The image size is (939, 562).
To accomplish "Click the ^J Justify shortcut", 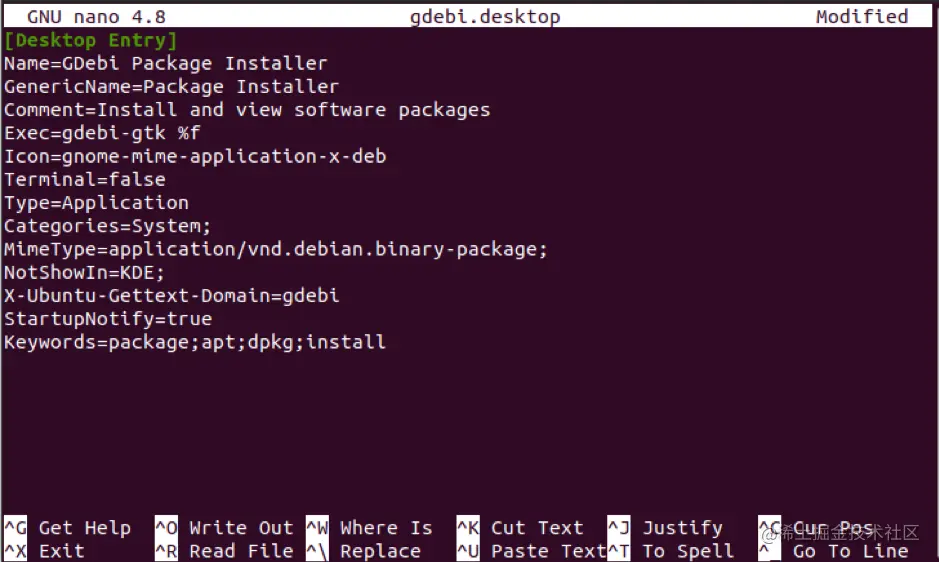I will point(665,528).
